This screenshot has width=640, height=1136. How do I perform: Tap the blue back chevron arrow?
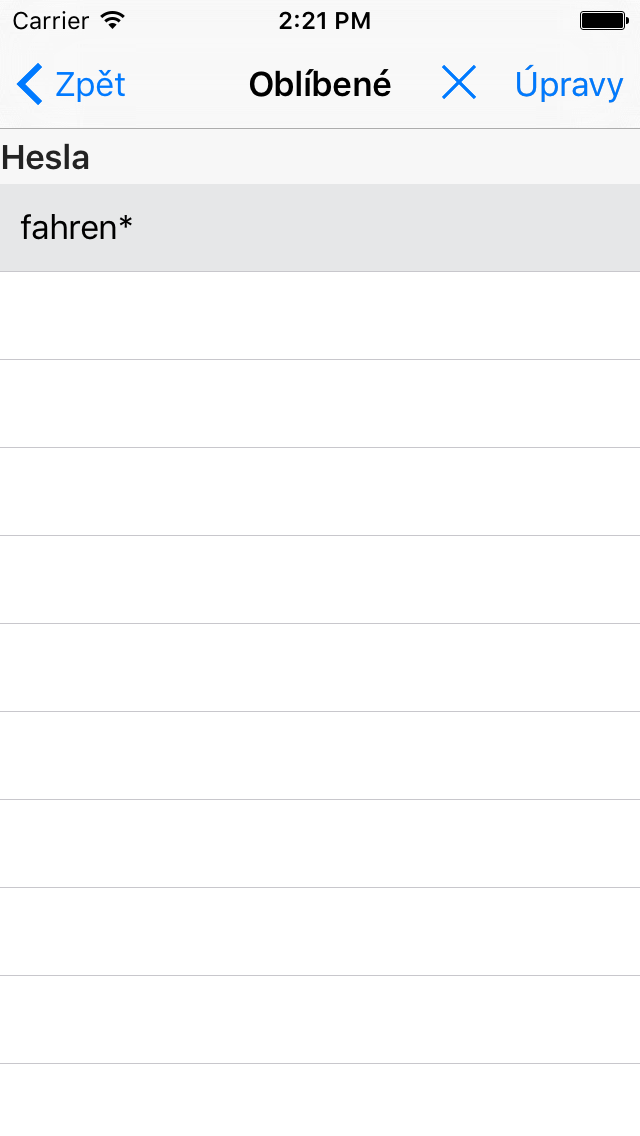[x=30, y=84]
